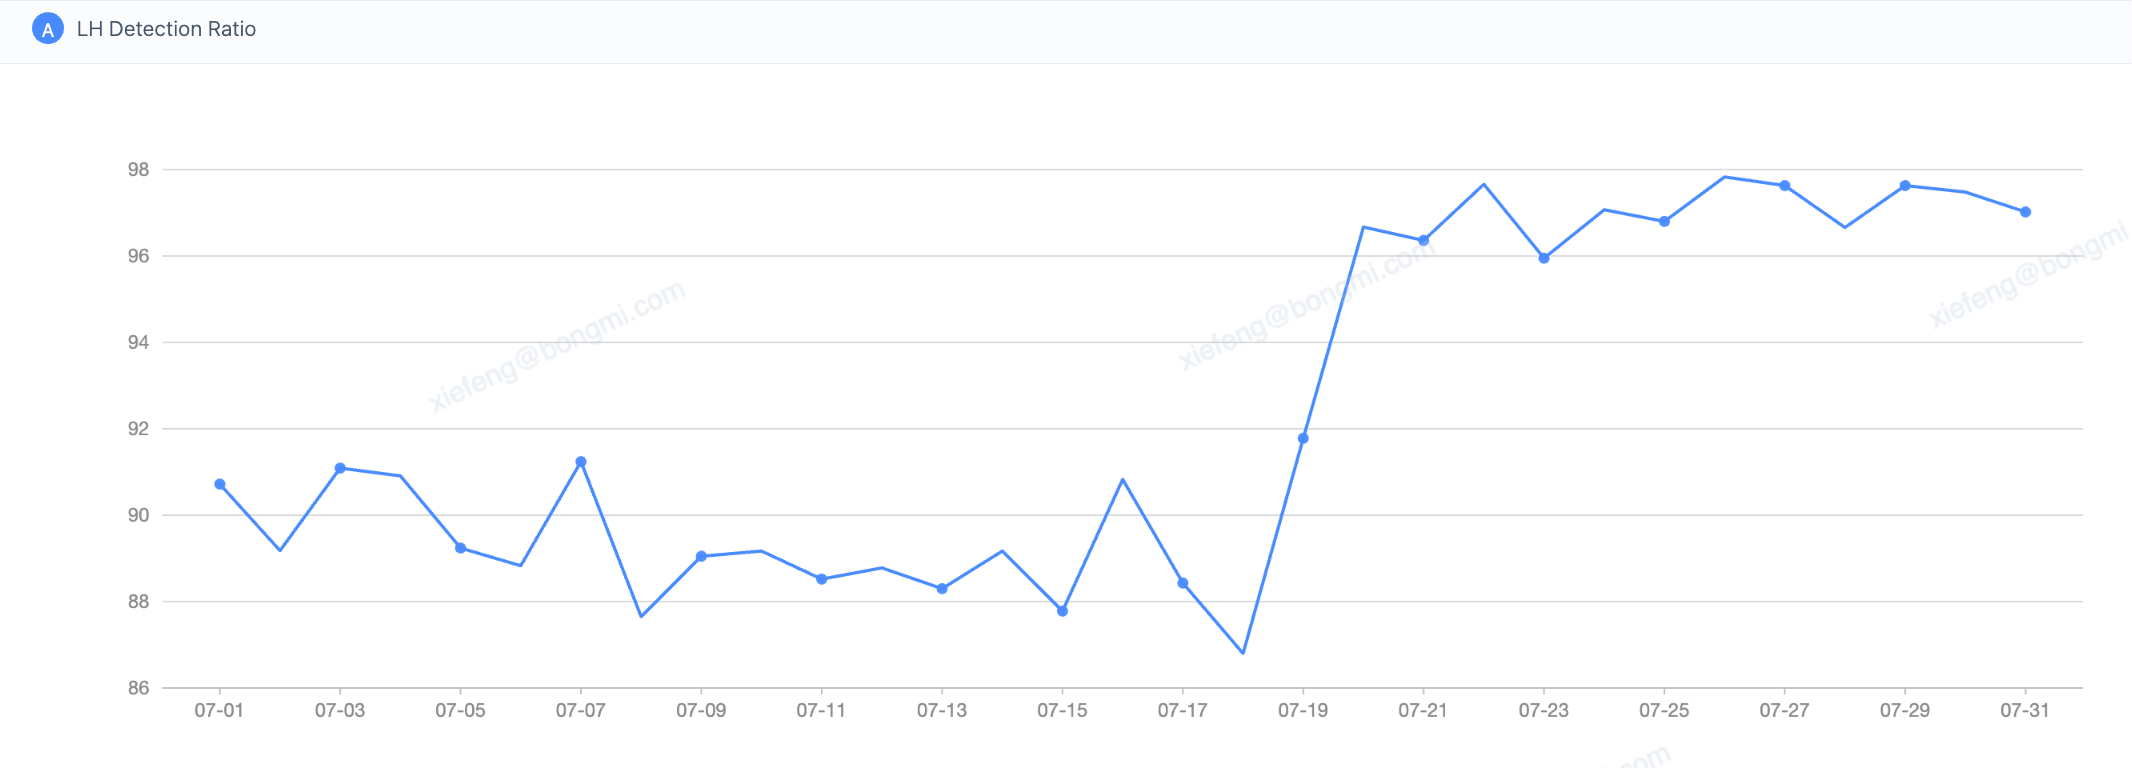Click the 98 label on the y-axis
Image resolution: width=2132 pixels, height=768 pixels.
coord(138,170)
